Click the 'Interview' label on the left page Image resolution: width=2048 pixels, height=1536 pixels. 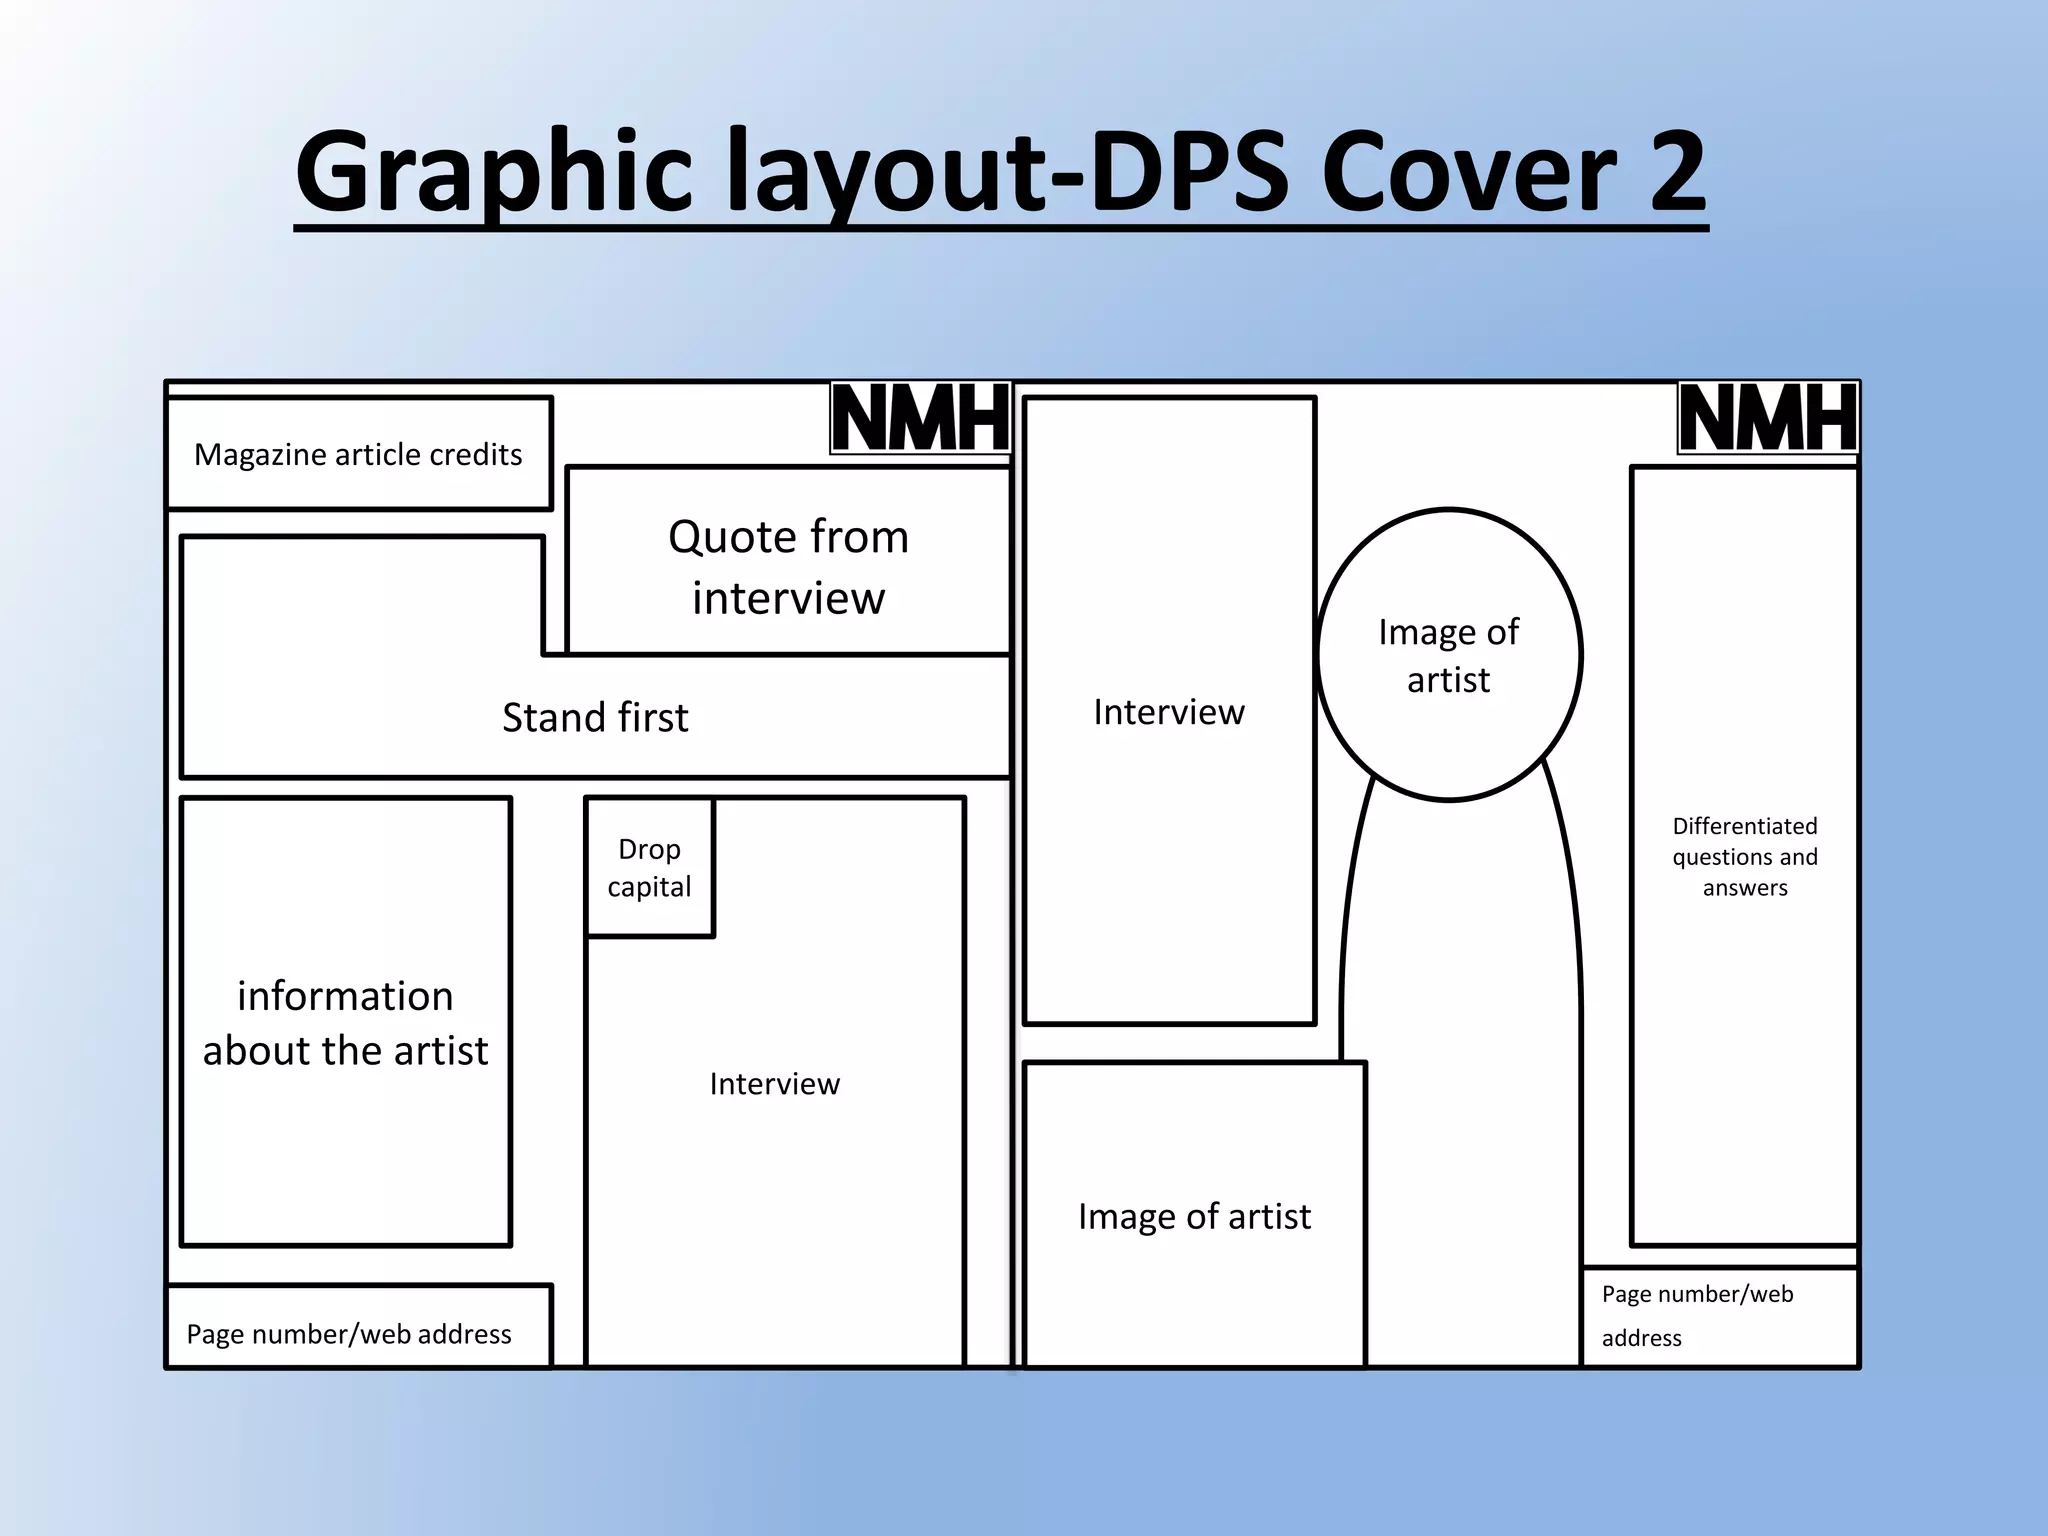(x=775, y=1083)
